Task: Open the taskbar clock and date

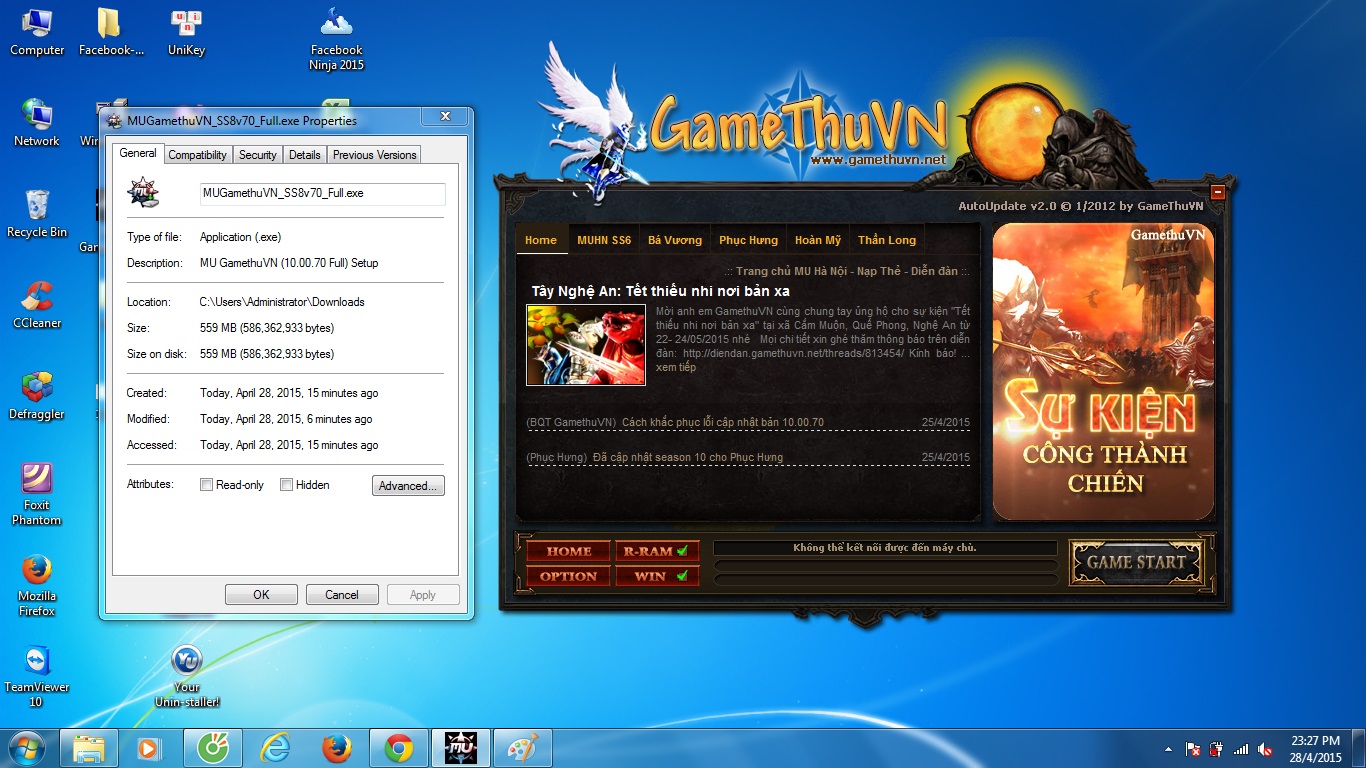Action: pos(1316,749)
